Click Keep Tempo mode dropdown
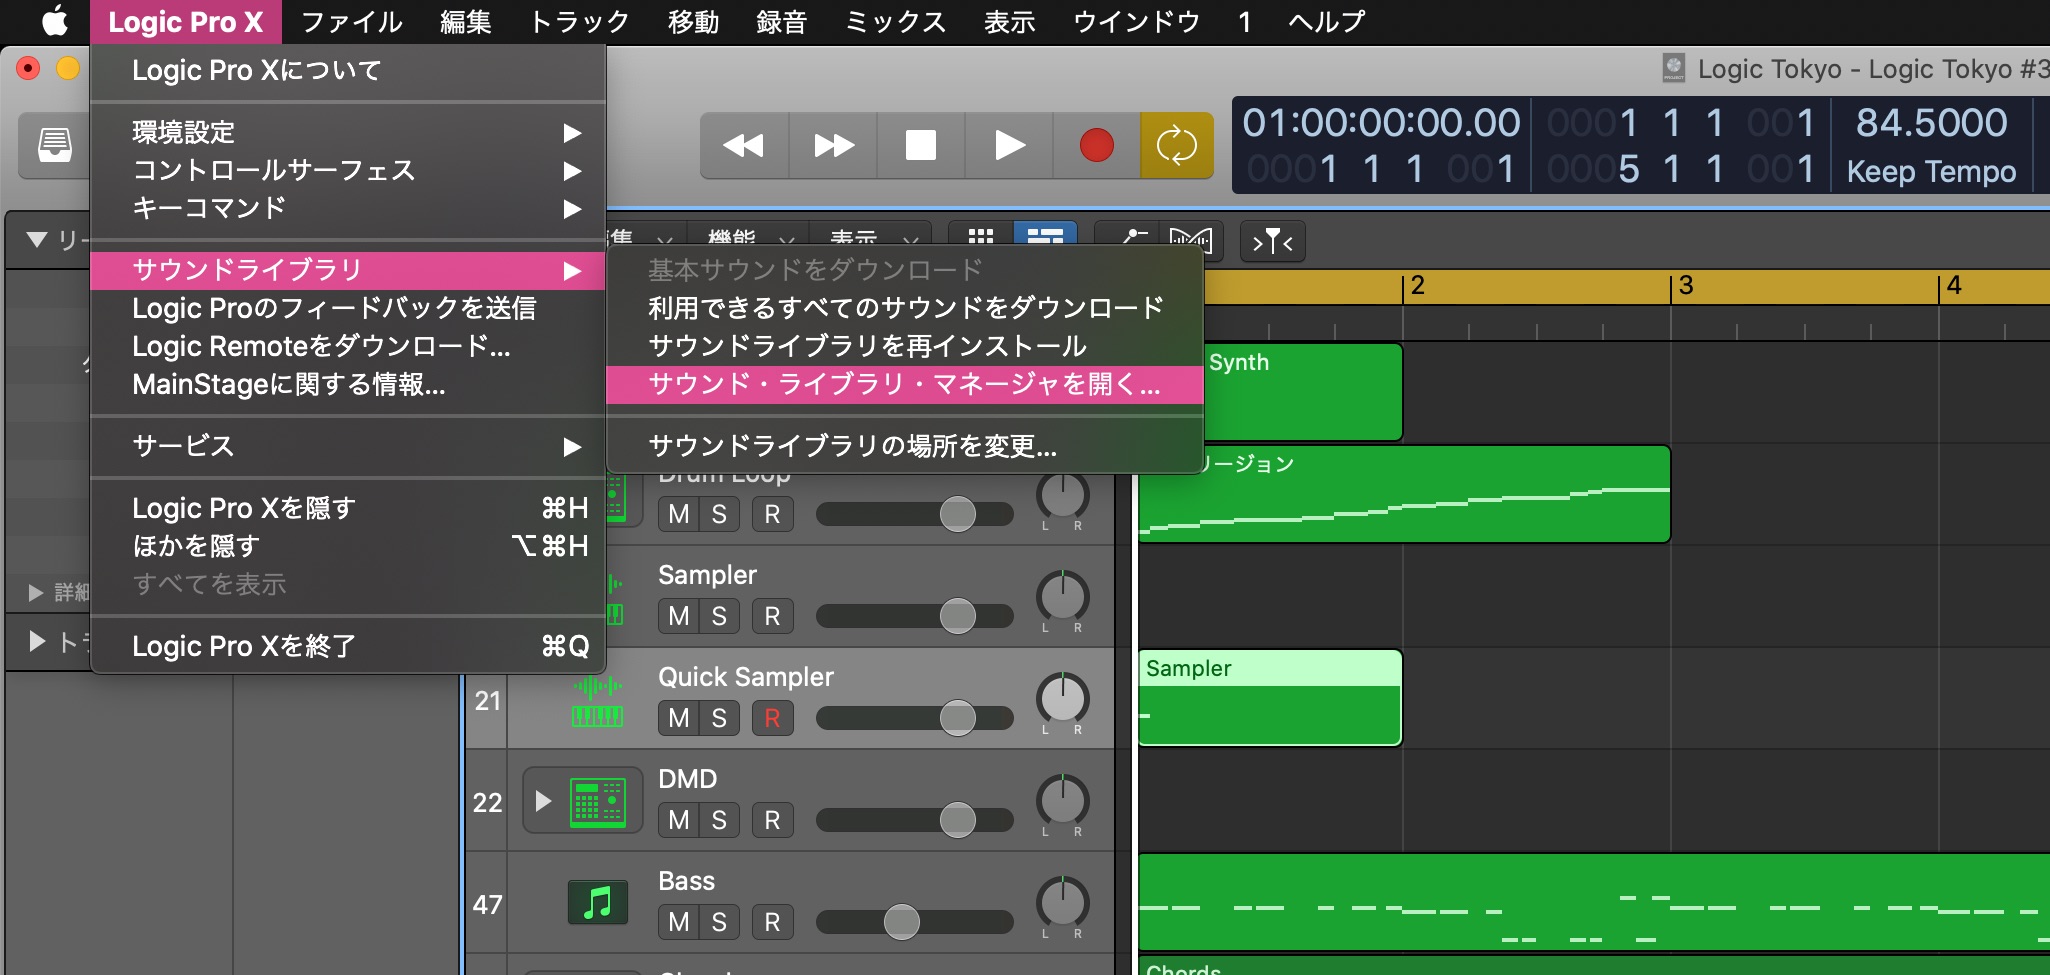Screen dimensions: 2050x975 pyautogui.click(x=1931, y=172)
